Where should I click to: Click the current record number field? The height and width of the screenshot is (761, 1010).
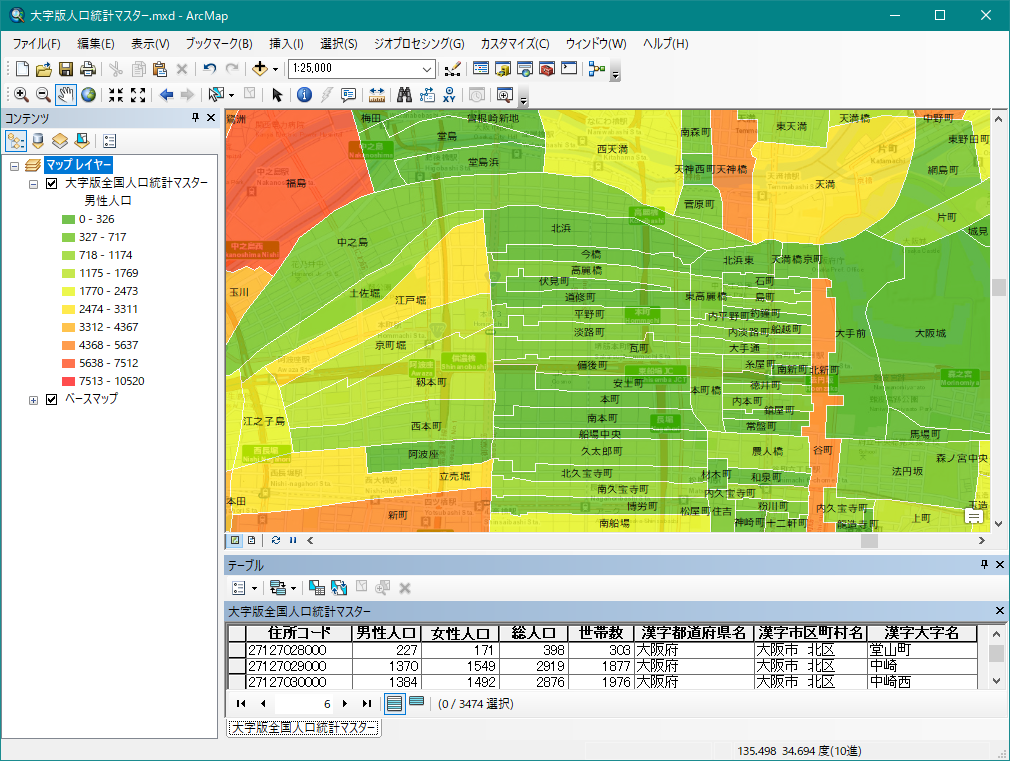pos(304,704)
